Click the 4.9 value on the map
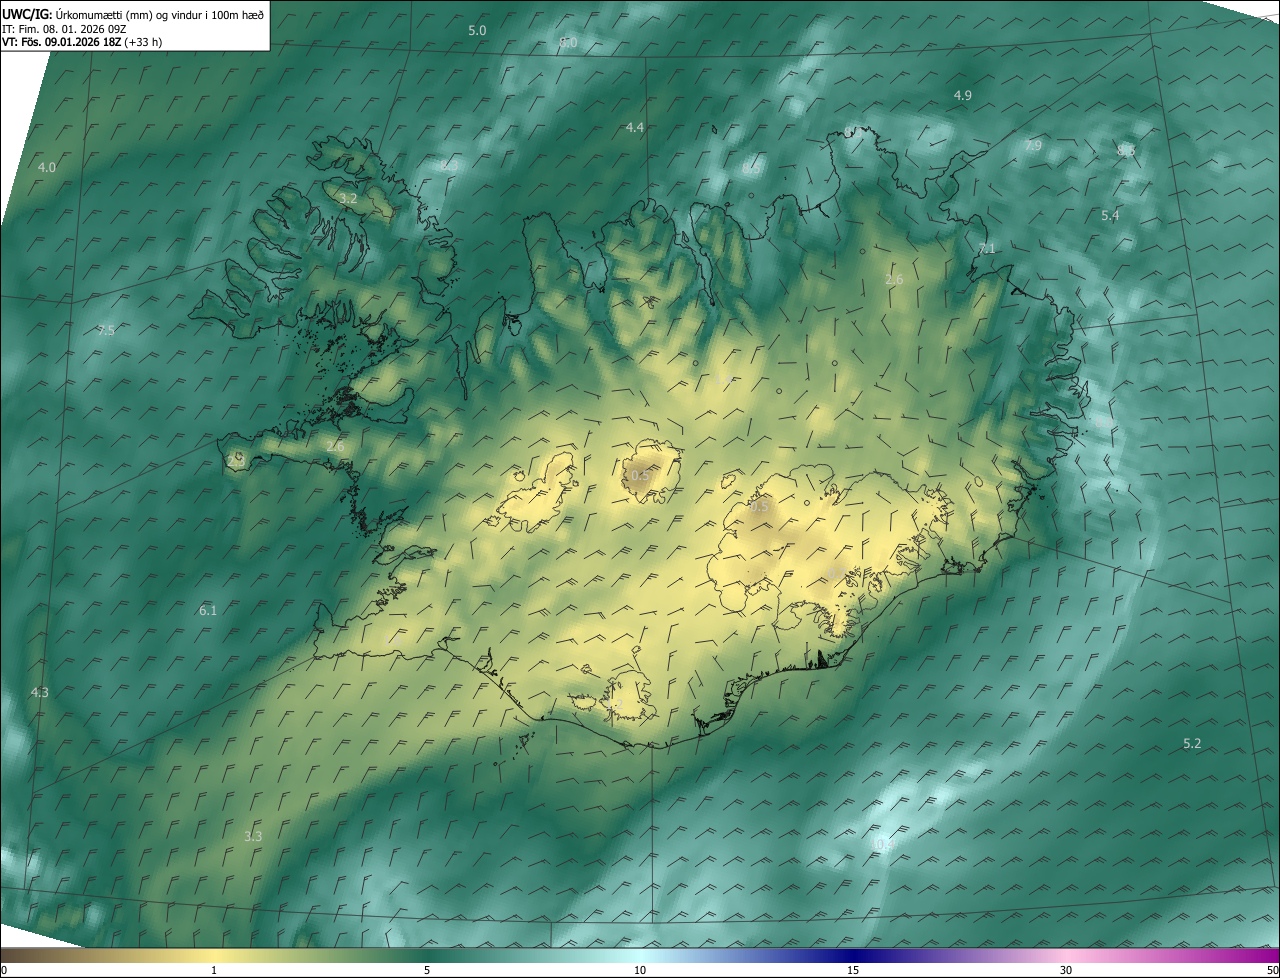This screenshot has width=1280, height=978. 962,95
